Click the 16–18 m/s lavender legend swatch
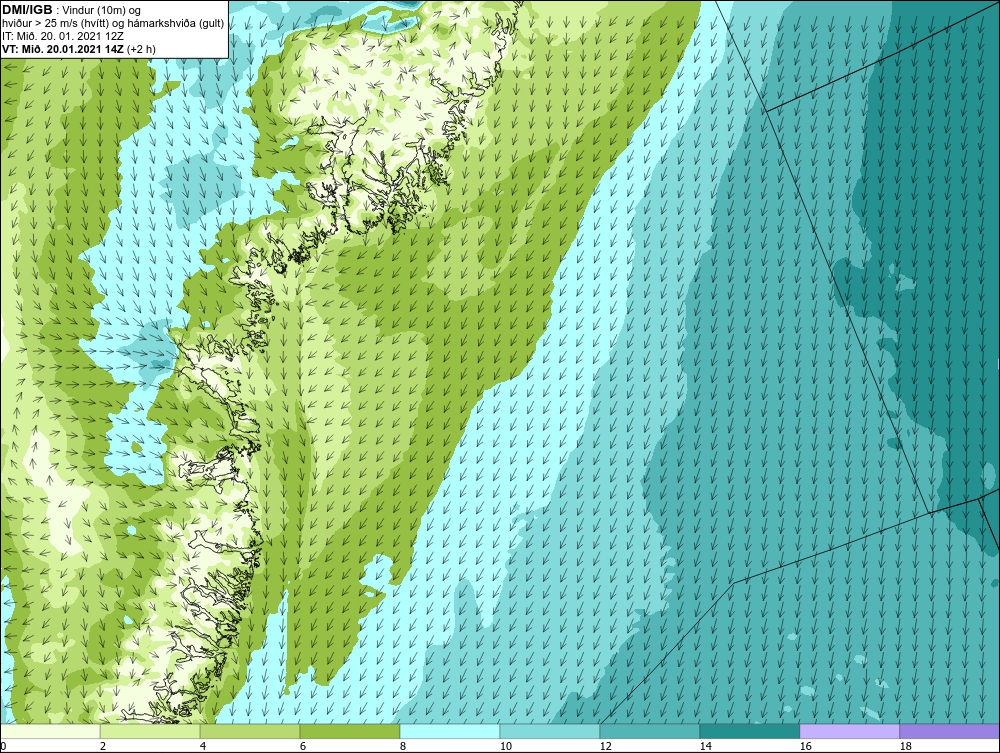Image resolution: width=1000 pixels, height=753 pixels. pyautogui.click(x=849, y=731)
